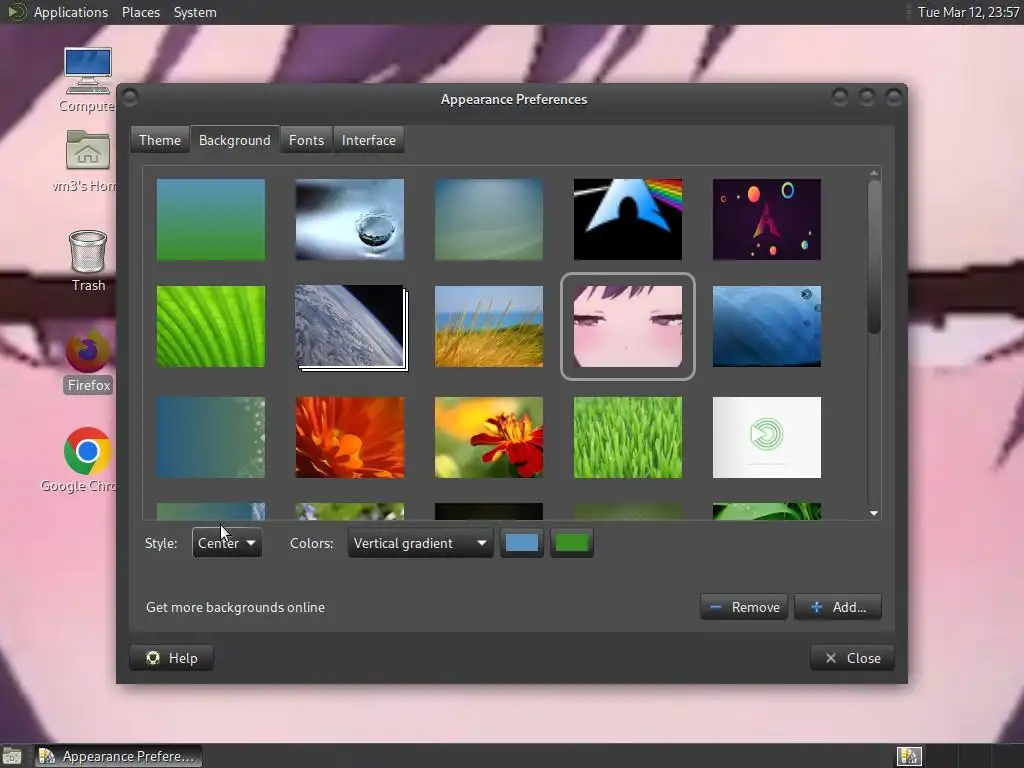The image size is (1024, 768).
Task: Select the Background tab
Action: pyautogui.click(x=234, y=140)
